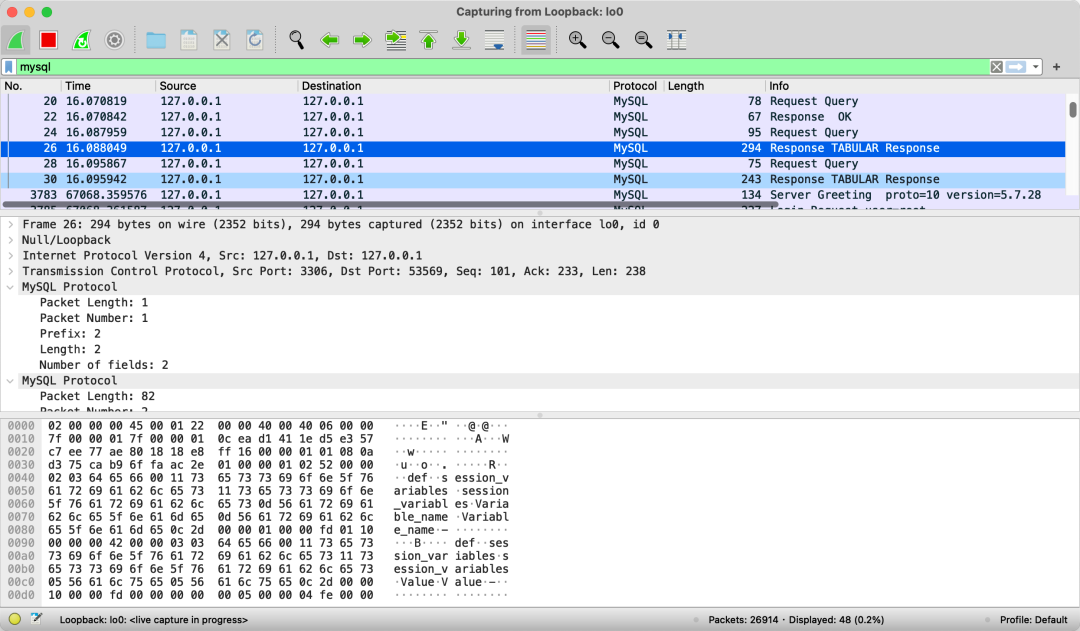Clear the mysql display filter
This screenshot has width=1080, height=631.
(x=997, y=67)
